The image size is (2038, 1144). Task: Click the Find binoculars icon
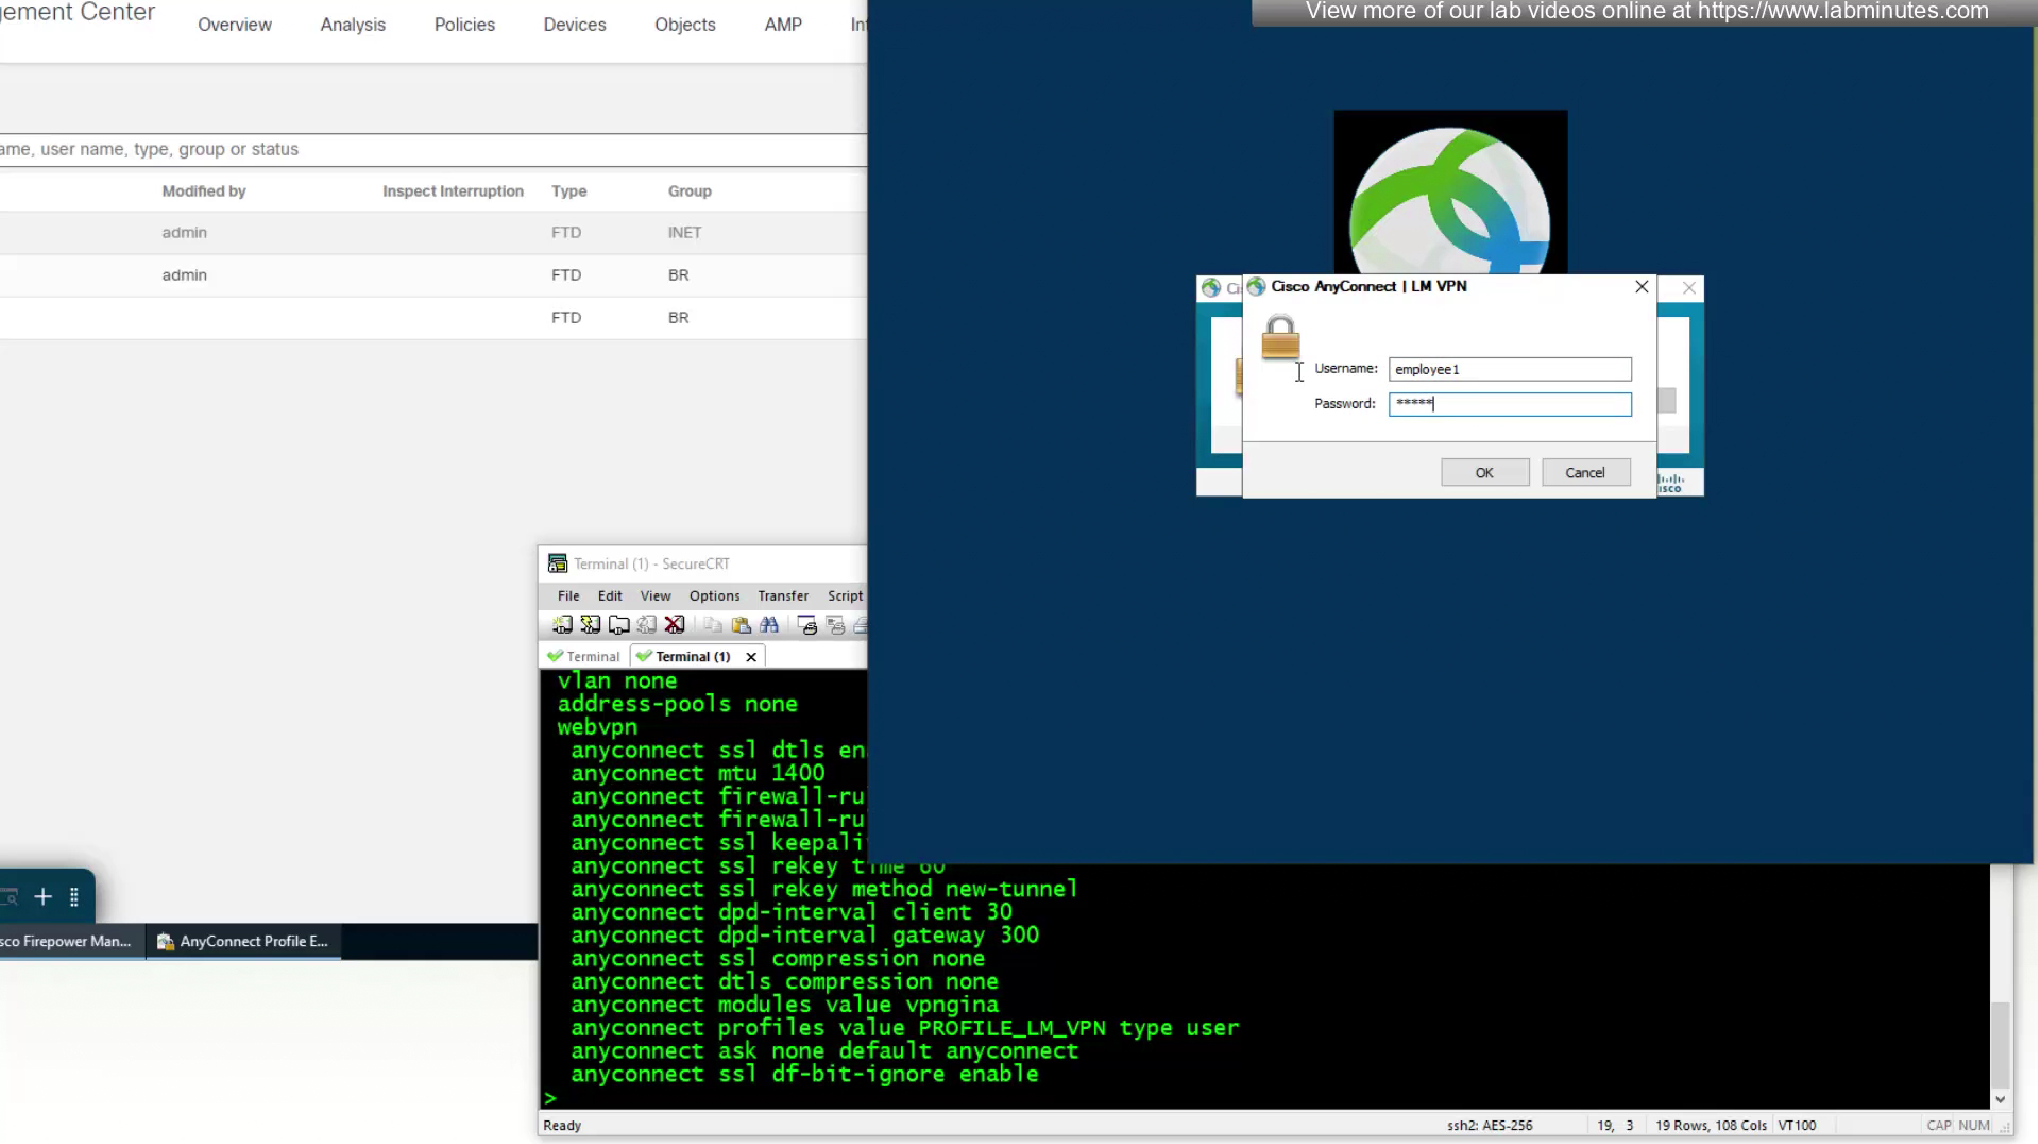pos(769,626)
